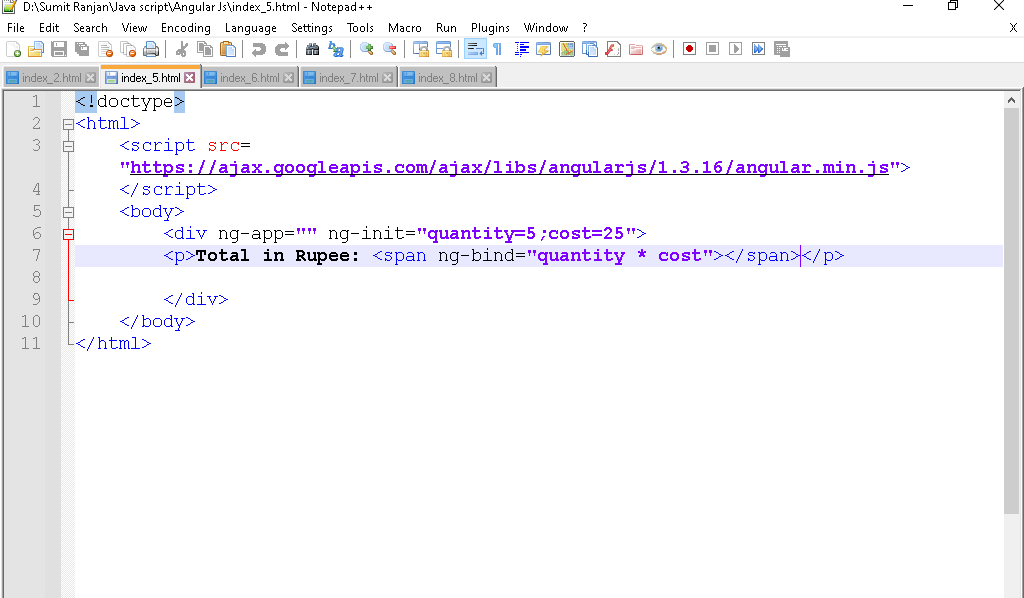The image size is (1024, 598).
Task: Click the Find binoculars icon
Action: point(312,49)
